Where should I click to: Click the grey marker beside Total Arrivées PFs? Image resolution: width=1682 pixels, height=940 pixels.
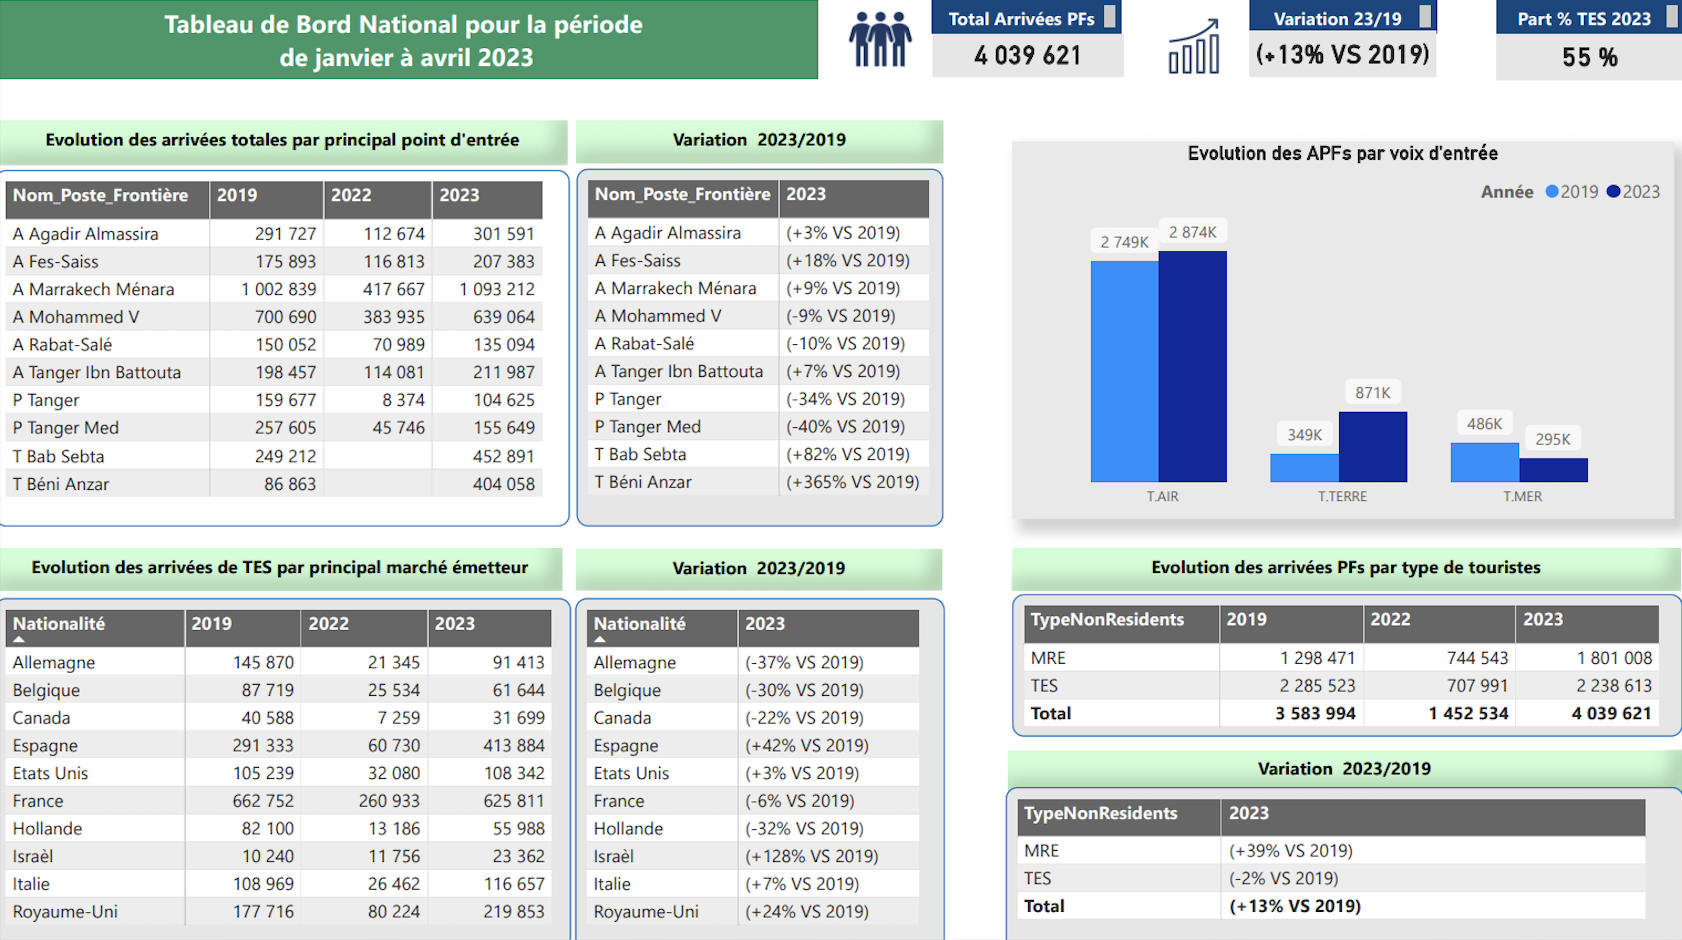pyautogui.click(x=1110, y=17)
